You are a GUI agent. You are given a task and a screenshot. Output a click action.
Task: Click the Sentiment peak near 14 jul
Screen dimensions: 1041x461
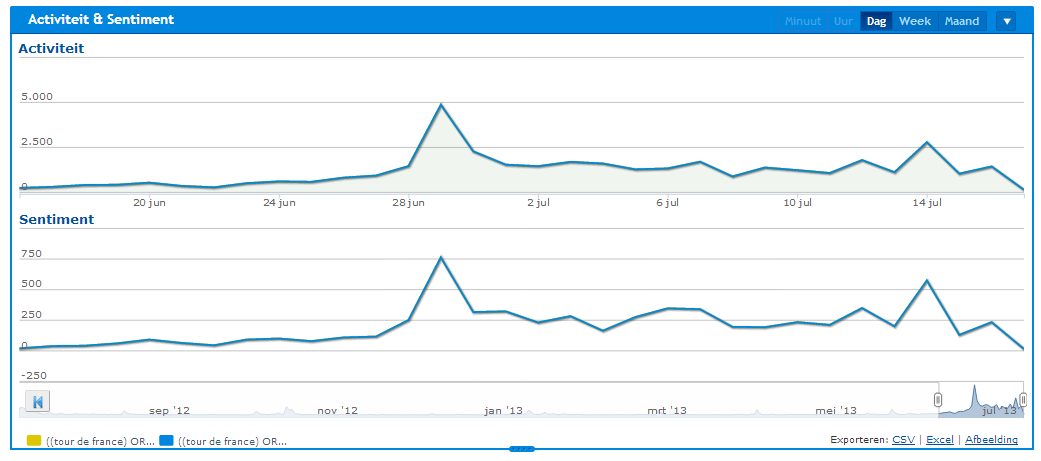(x=927, y=281)
